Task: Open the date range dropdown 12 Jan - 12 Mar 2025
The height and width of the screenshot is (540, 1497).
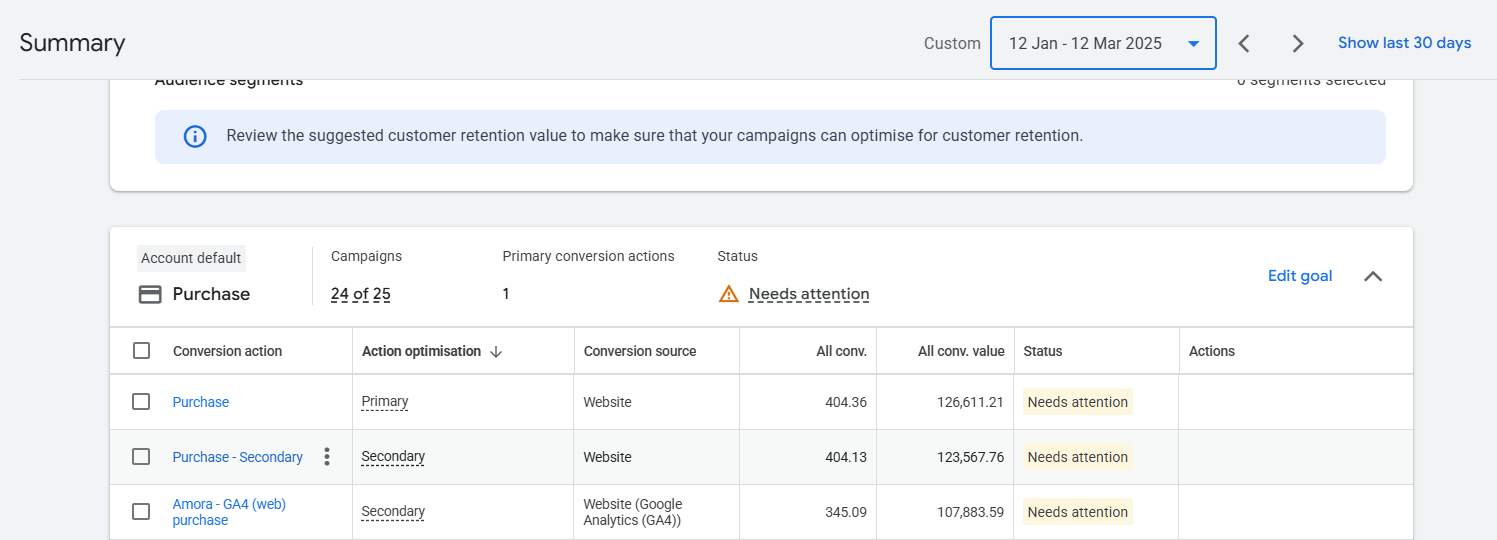Action: [1103, 43]
